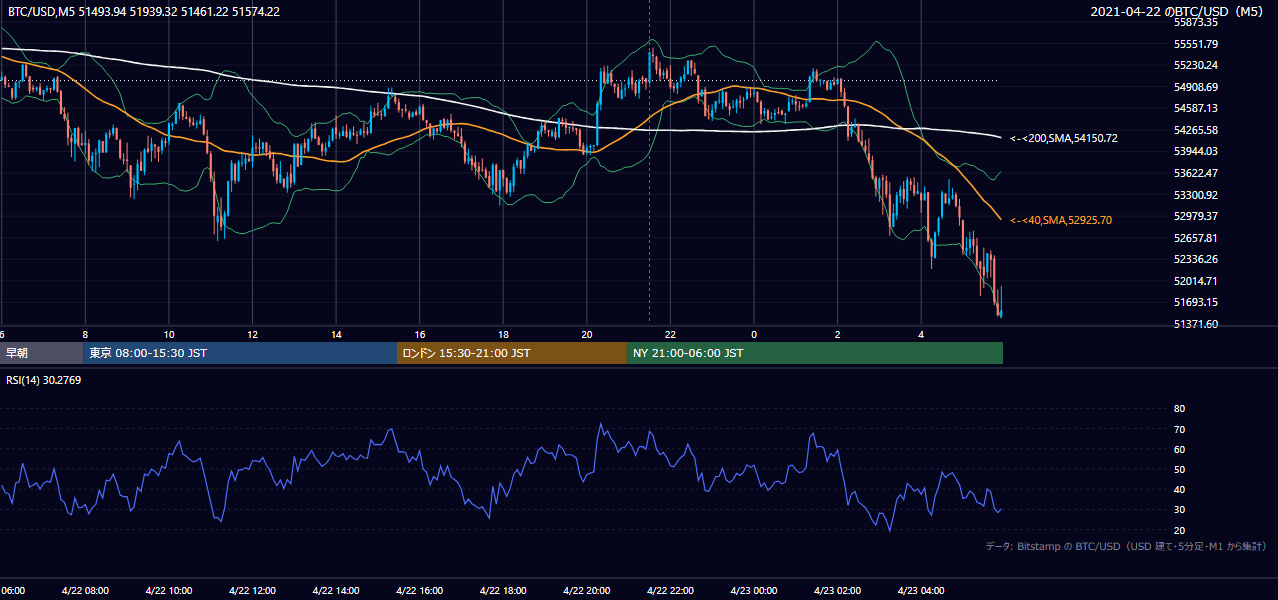Click hour label 14 under price chart

[x=336, y=334]
